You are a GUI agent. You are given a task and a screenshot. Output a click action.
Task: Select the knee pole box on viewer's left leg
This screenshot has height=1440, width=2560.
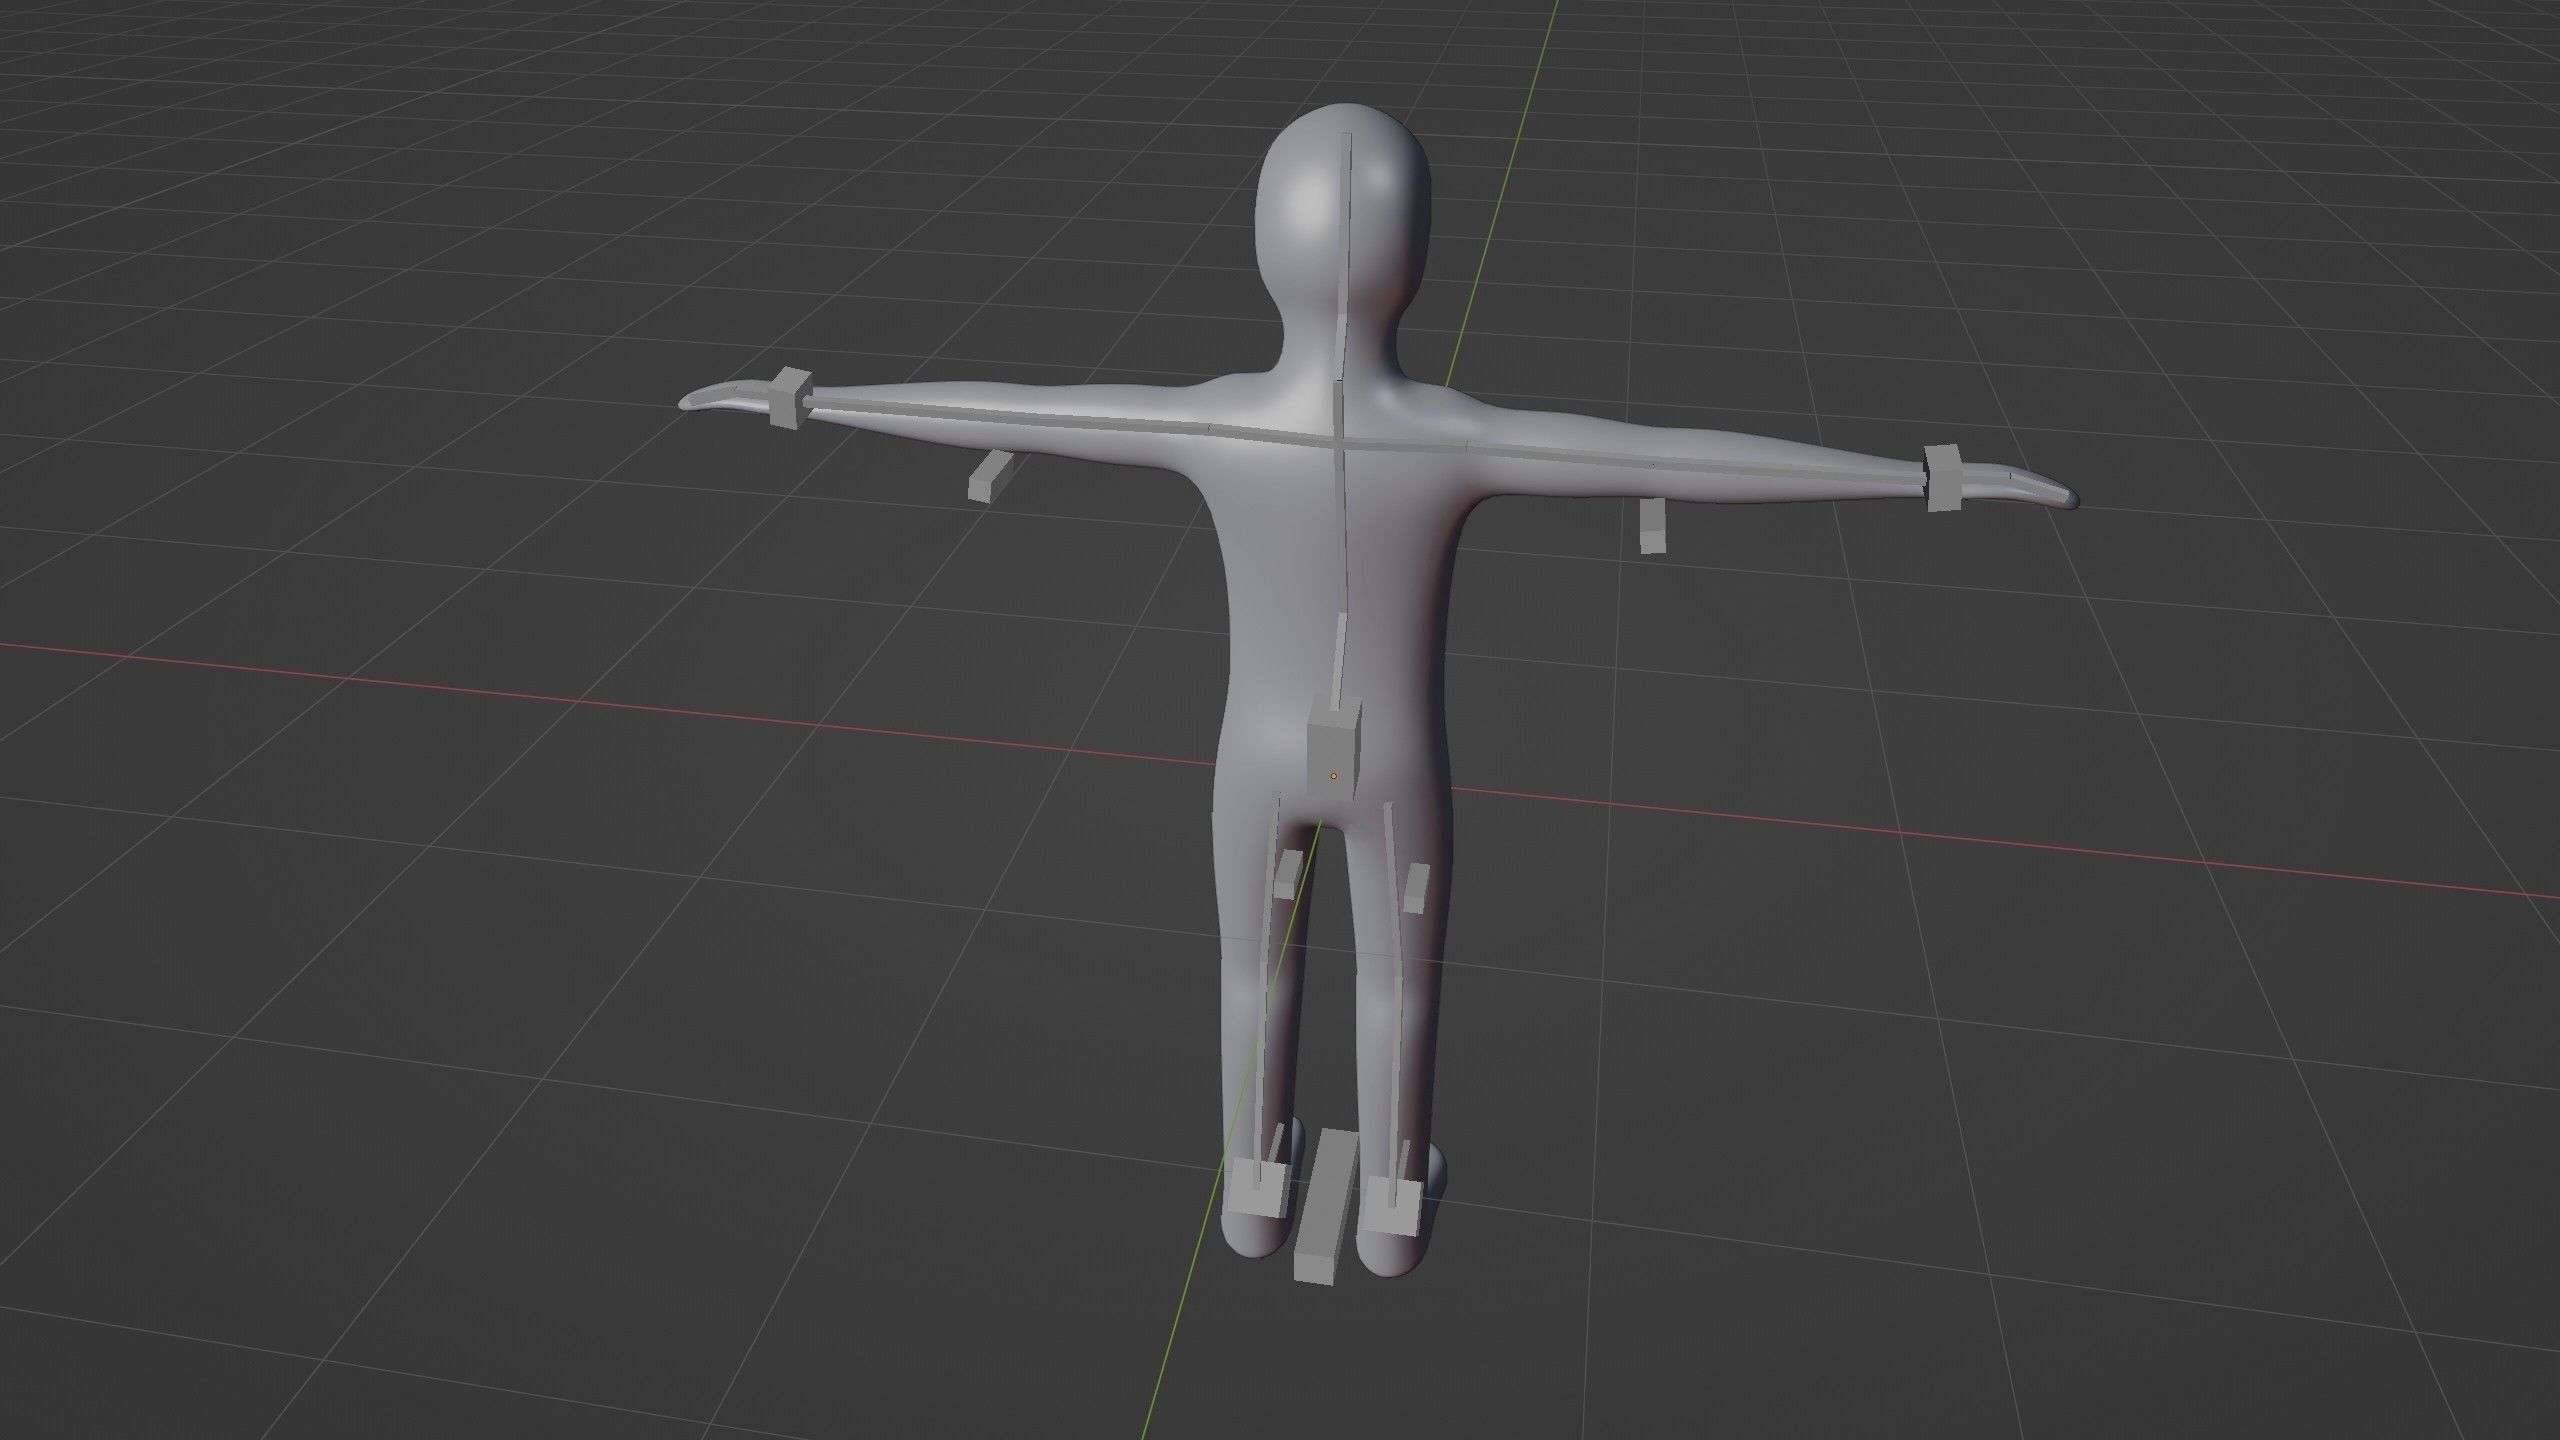(x=1289, y=877)
